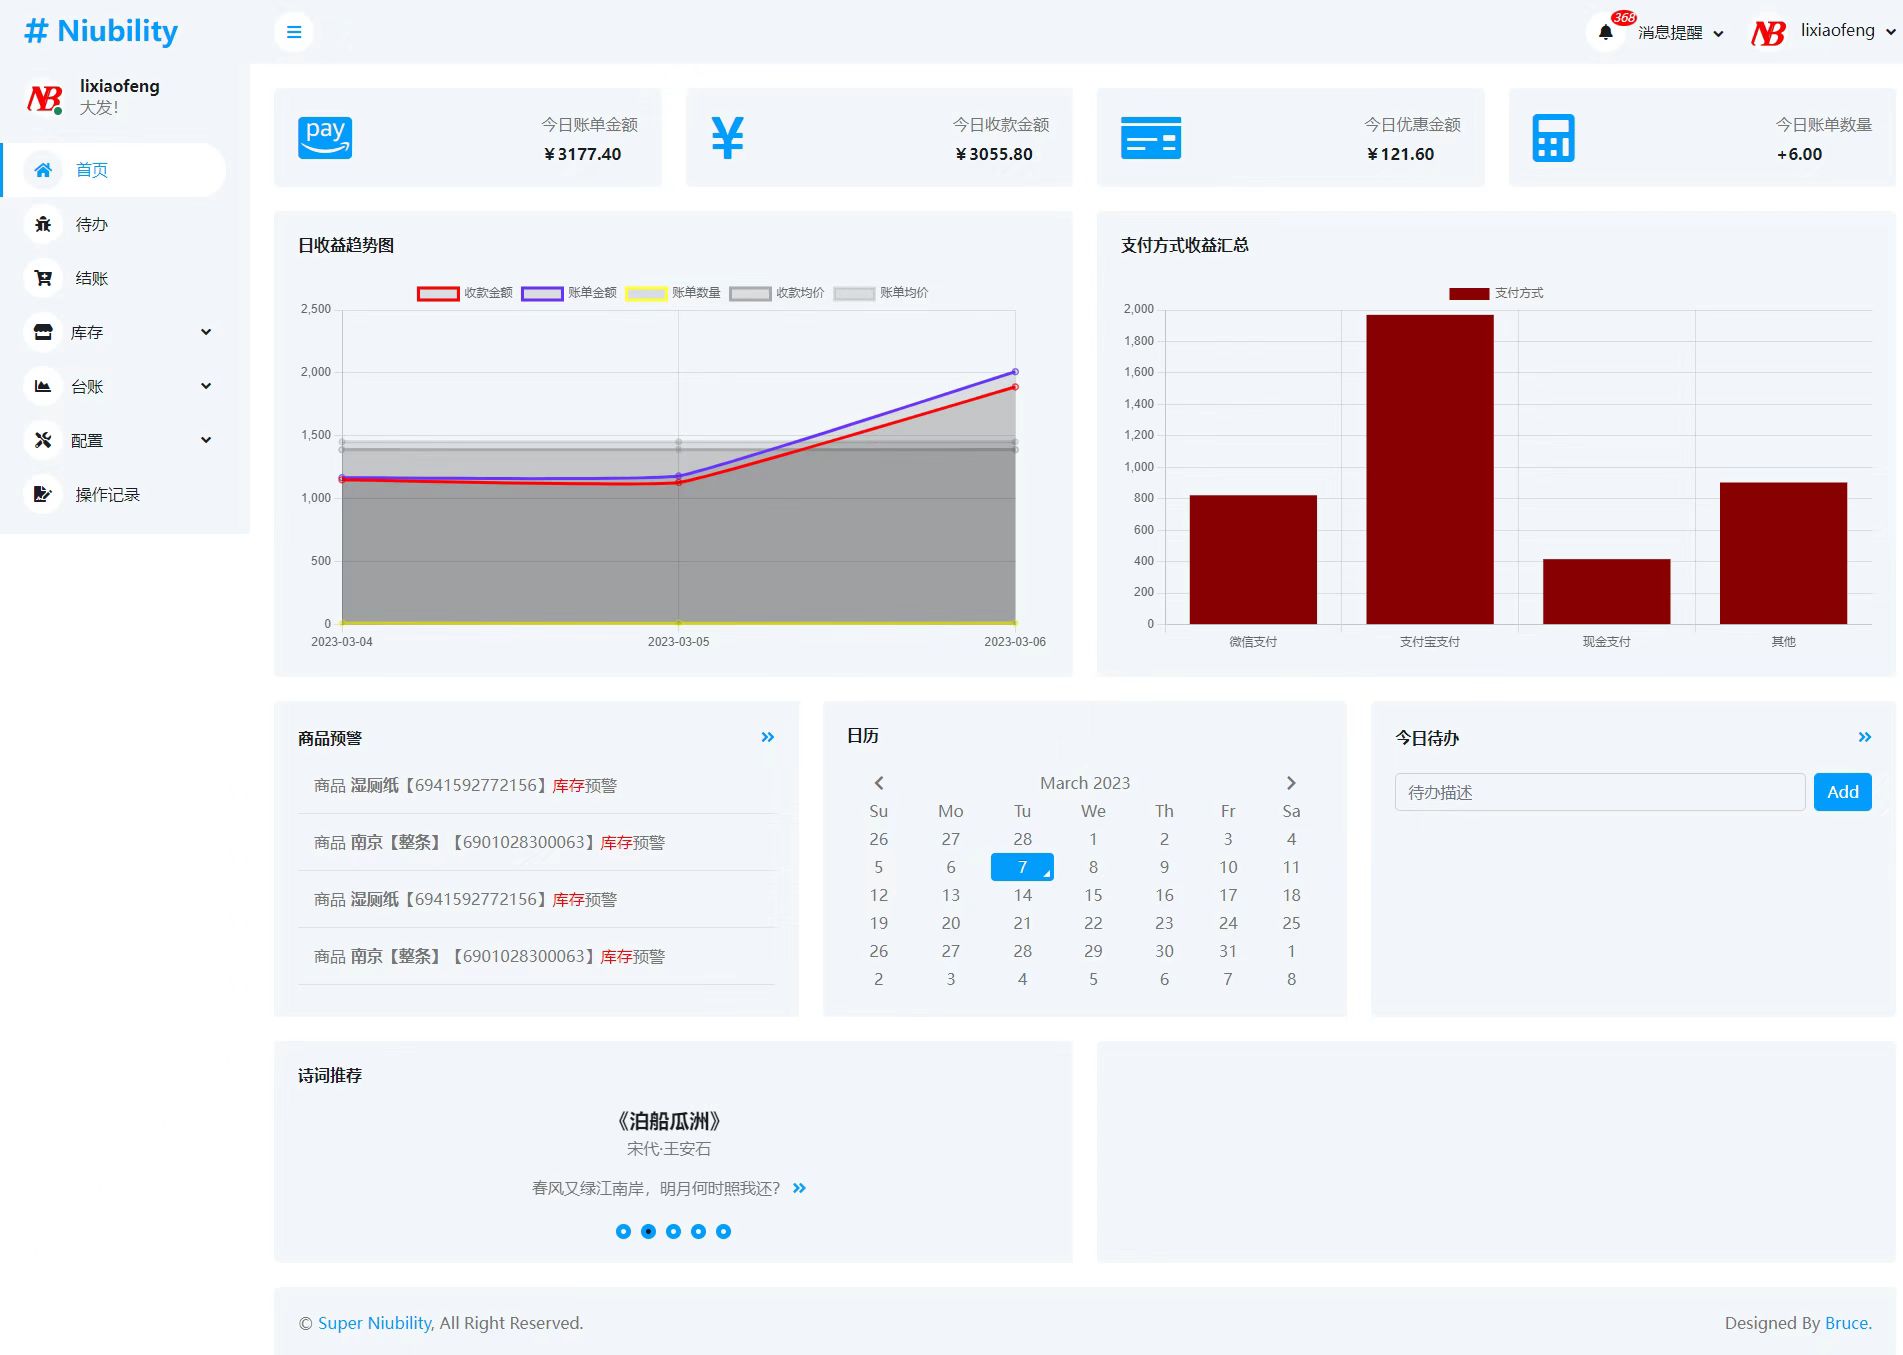The width and height of the screenshot is (1903, 1355).
Task: Open the 首页 menu item
Action: tap(114, 170)
